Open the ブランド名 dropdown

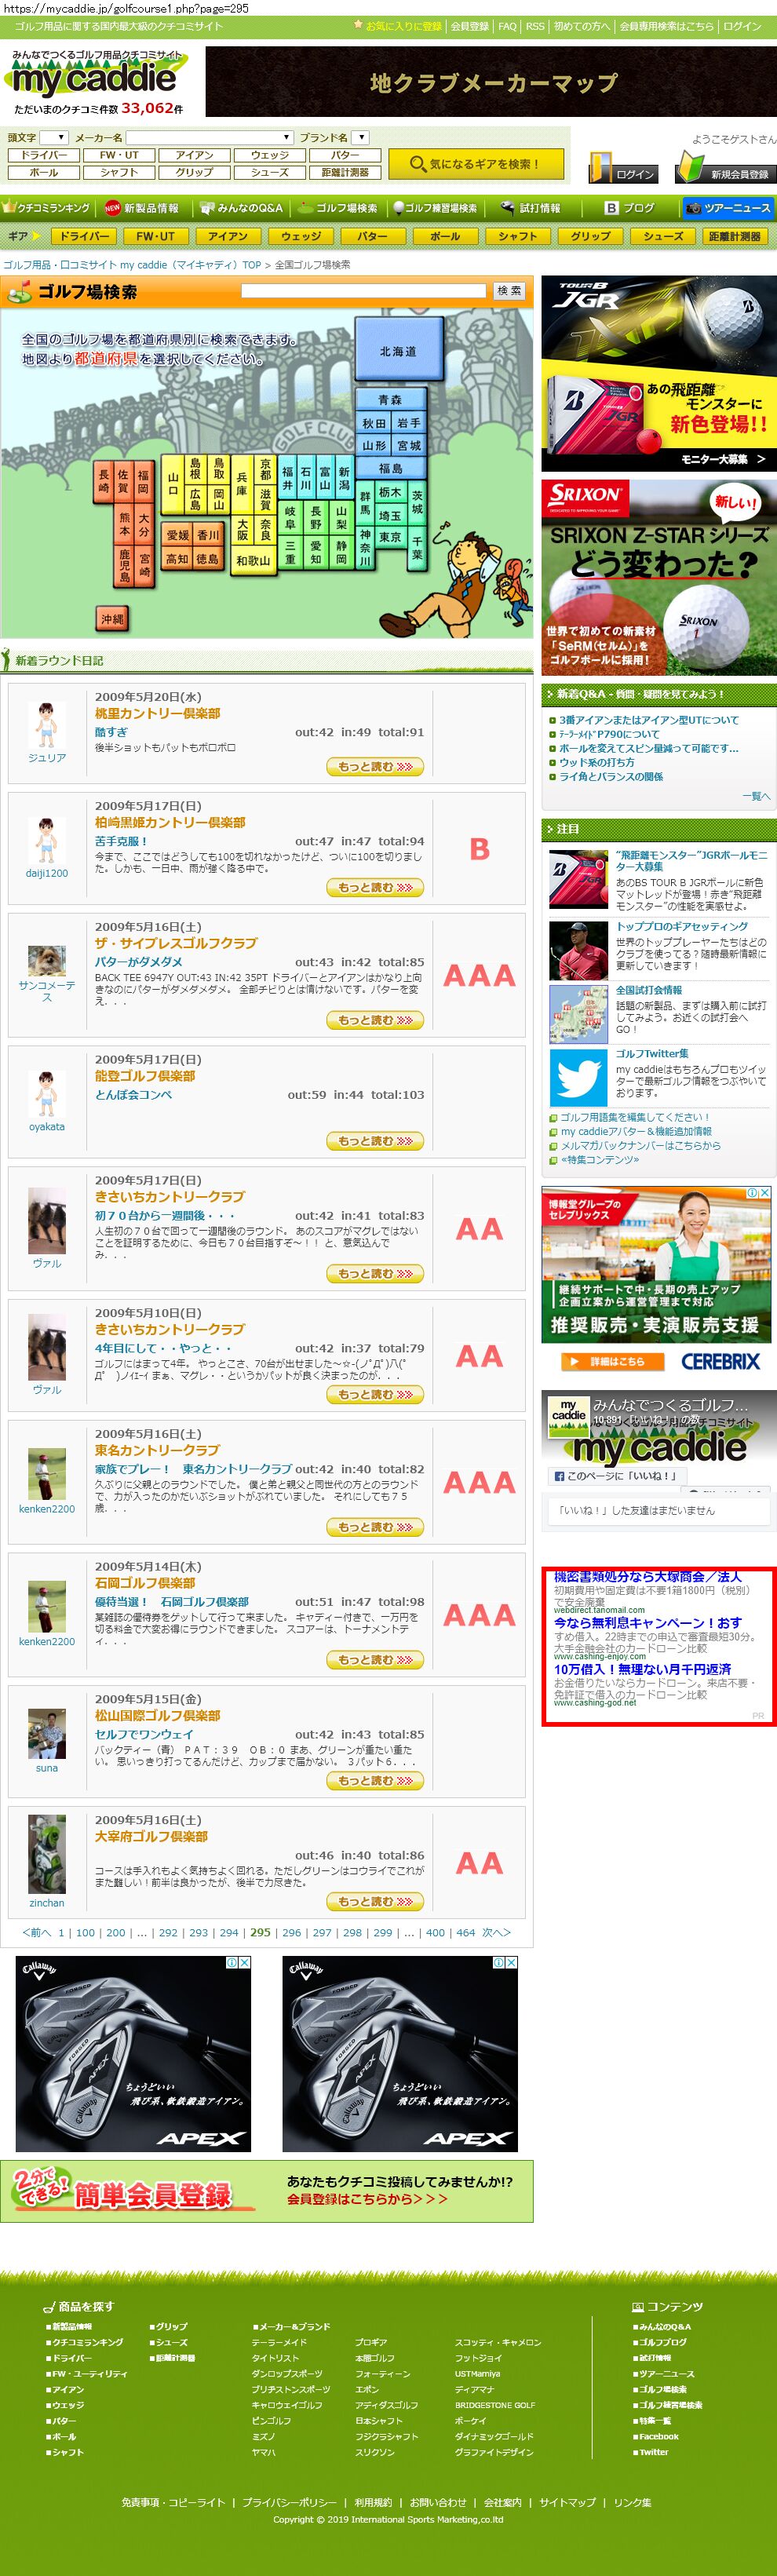coord(361,137)
